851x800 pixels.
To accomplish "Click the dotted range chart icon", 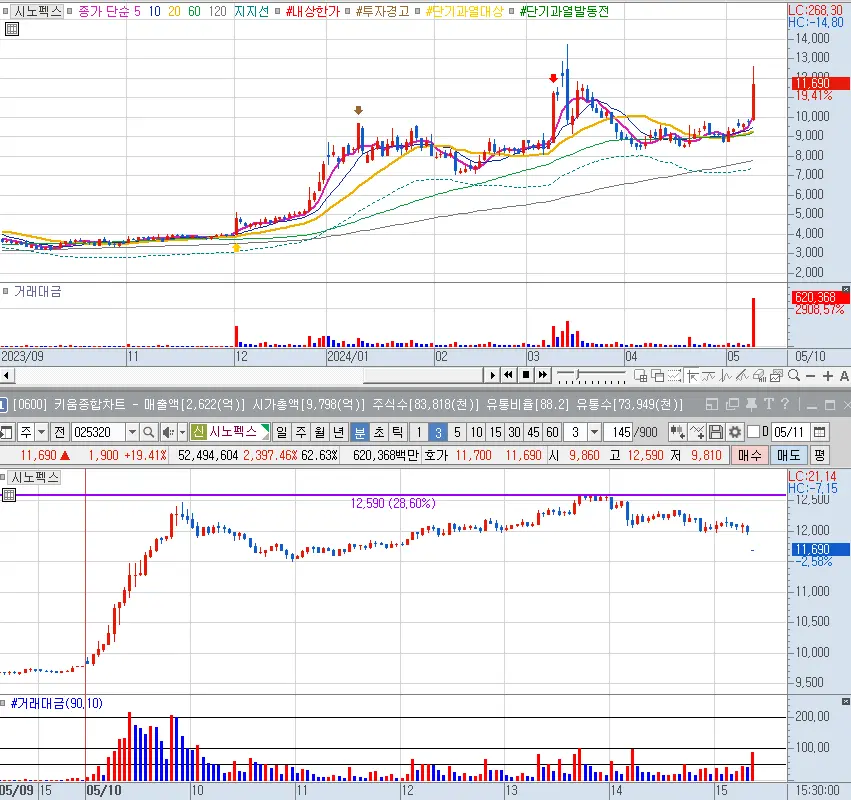I will point(674,376).
